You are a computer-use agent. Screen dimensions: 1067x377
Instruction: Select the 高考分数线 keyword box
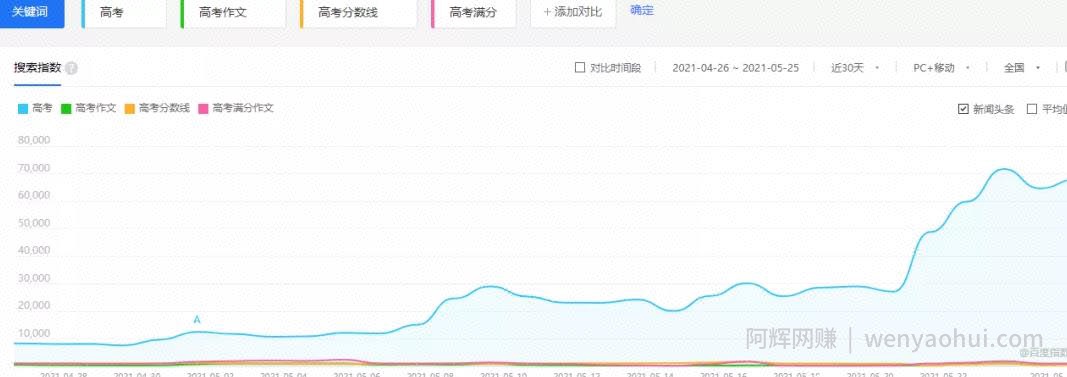pyautogui.click(x=358, y=12)
